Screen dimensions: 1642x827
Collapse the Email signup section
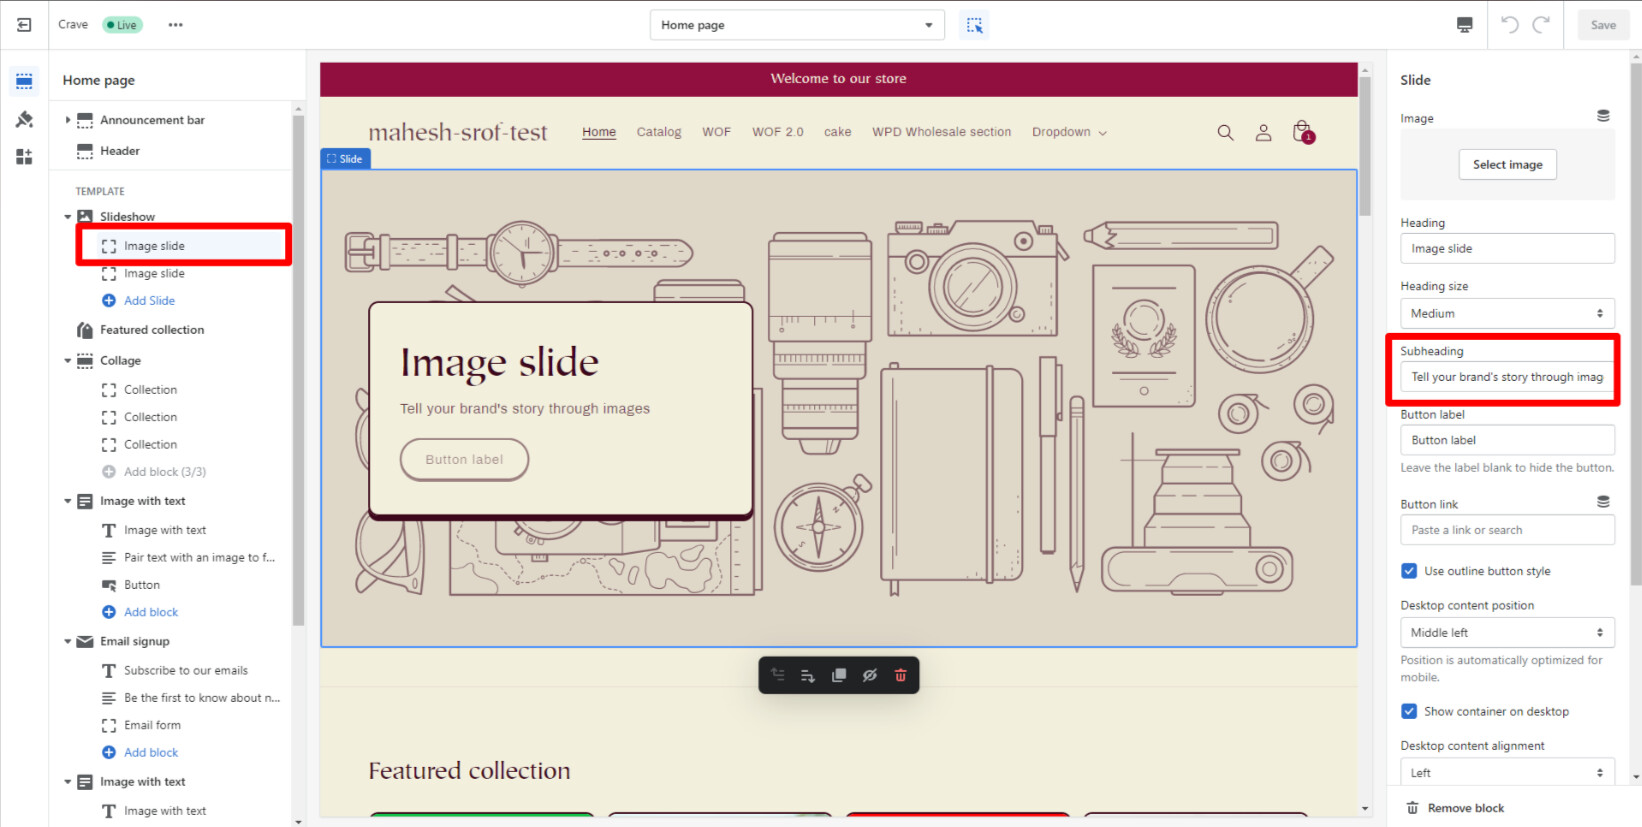tap(68, 642)
